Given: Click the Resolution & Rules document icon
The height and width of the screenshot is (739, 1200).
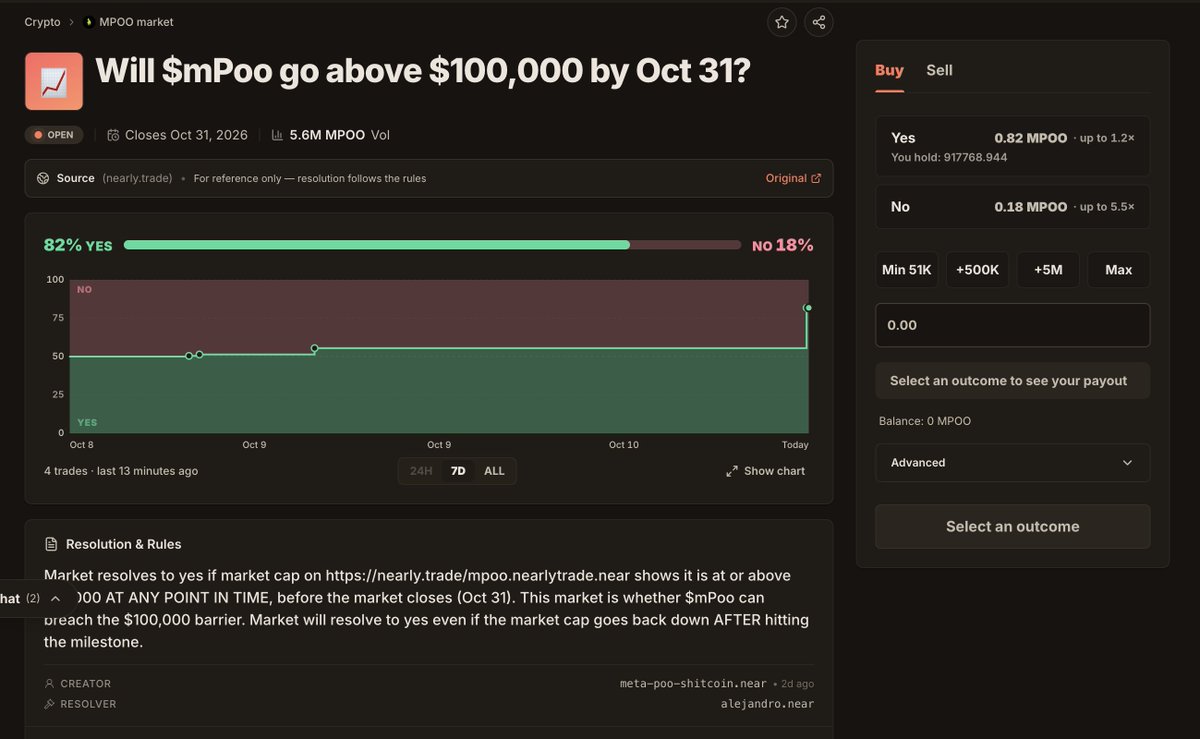Looking at the screenshot, I should click(51, 544).
